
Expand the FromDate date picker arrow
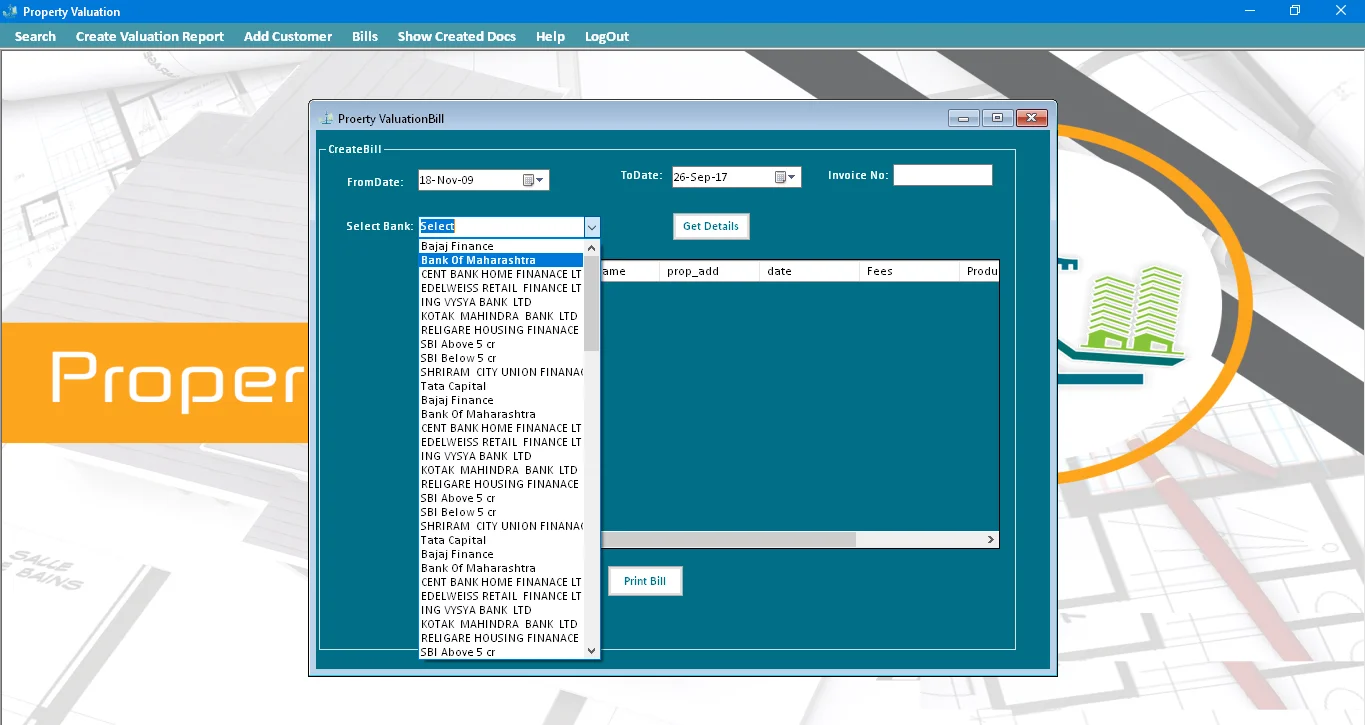[541, 180]
